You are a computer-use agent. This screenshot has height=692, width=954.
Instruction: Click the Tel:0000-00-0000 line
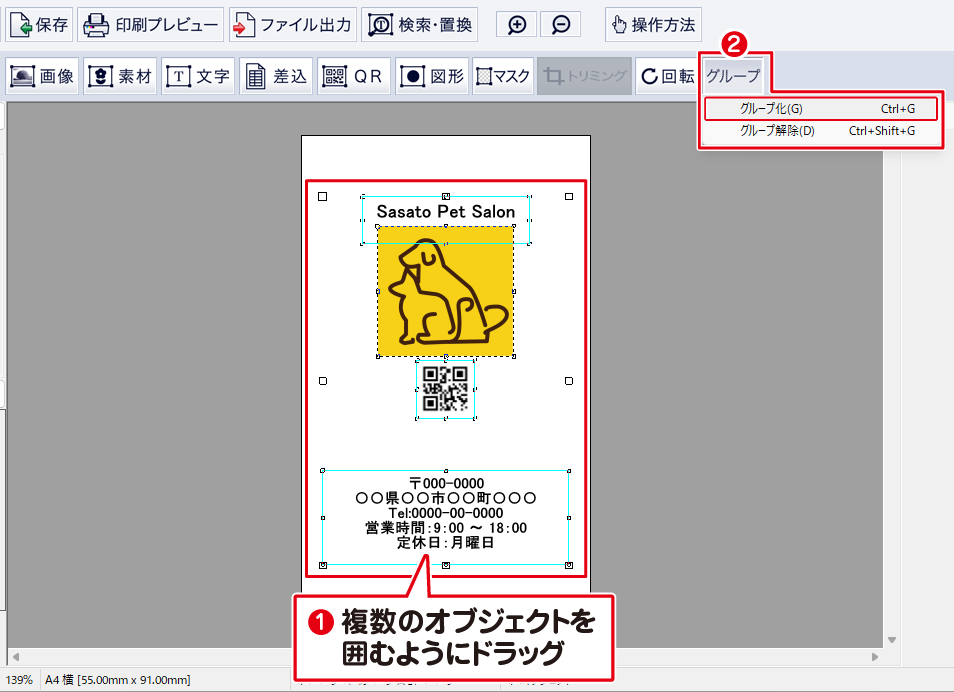click(x=446, y=513)
